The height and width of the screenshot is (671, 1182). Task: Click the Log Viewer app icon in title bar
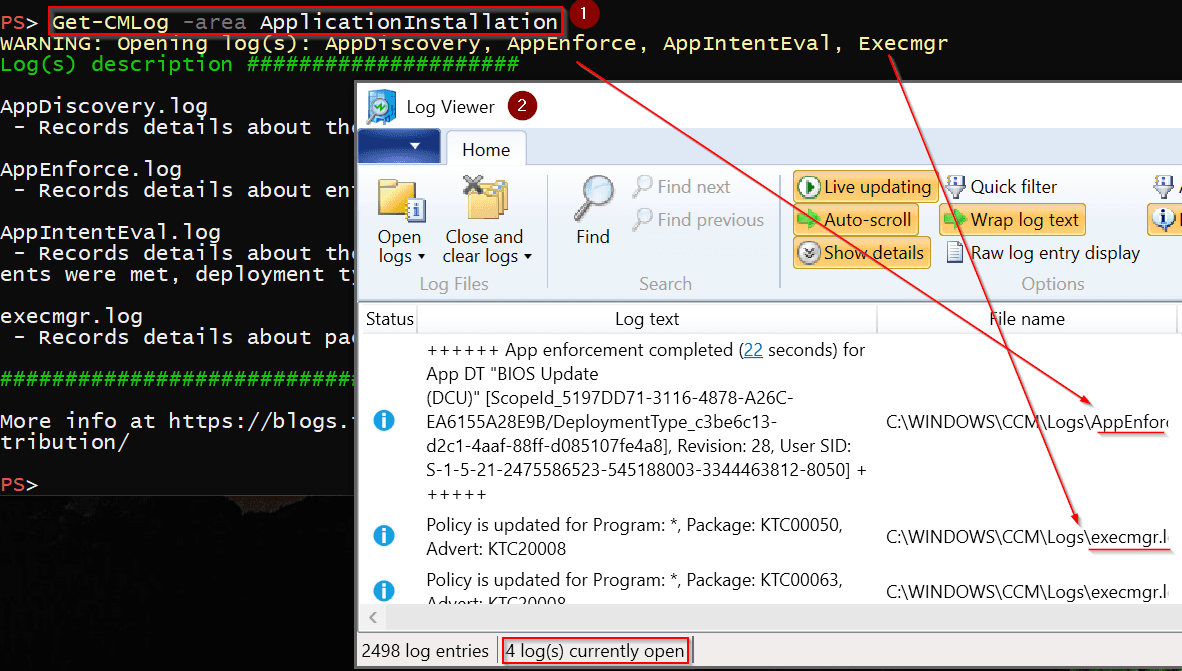(x=382, y=107)
